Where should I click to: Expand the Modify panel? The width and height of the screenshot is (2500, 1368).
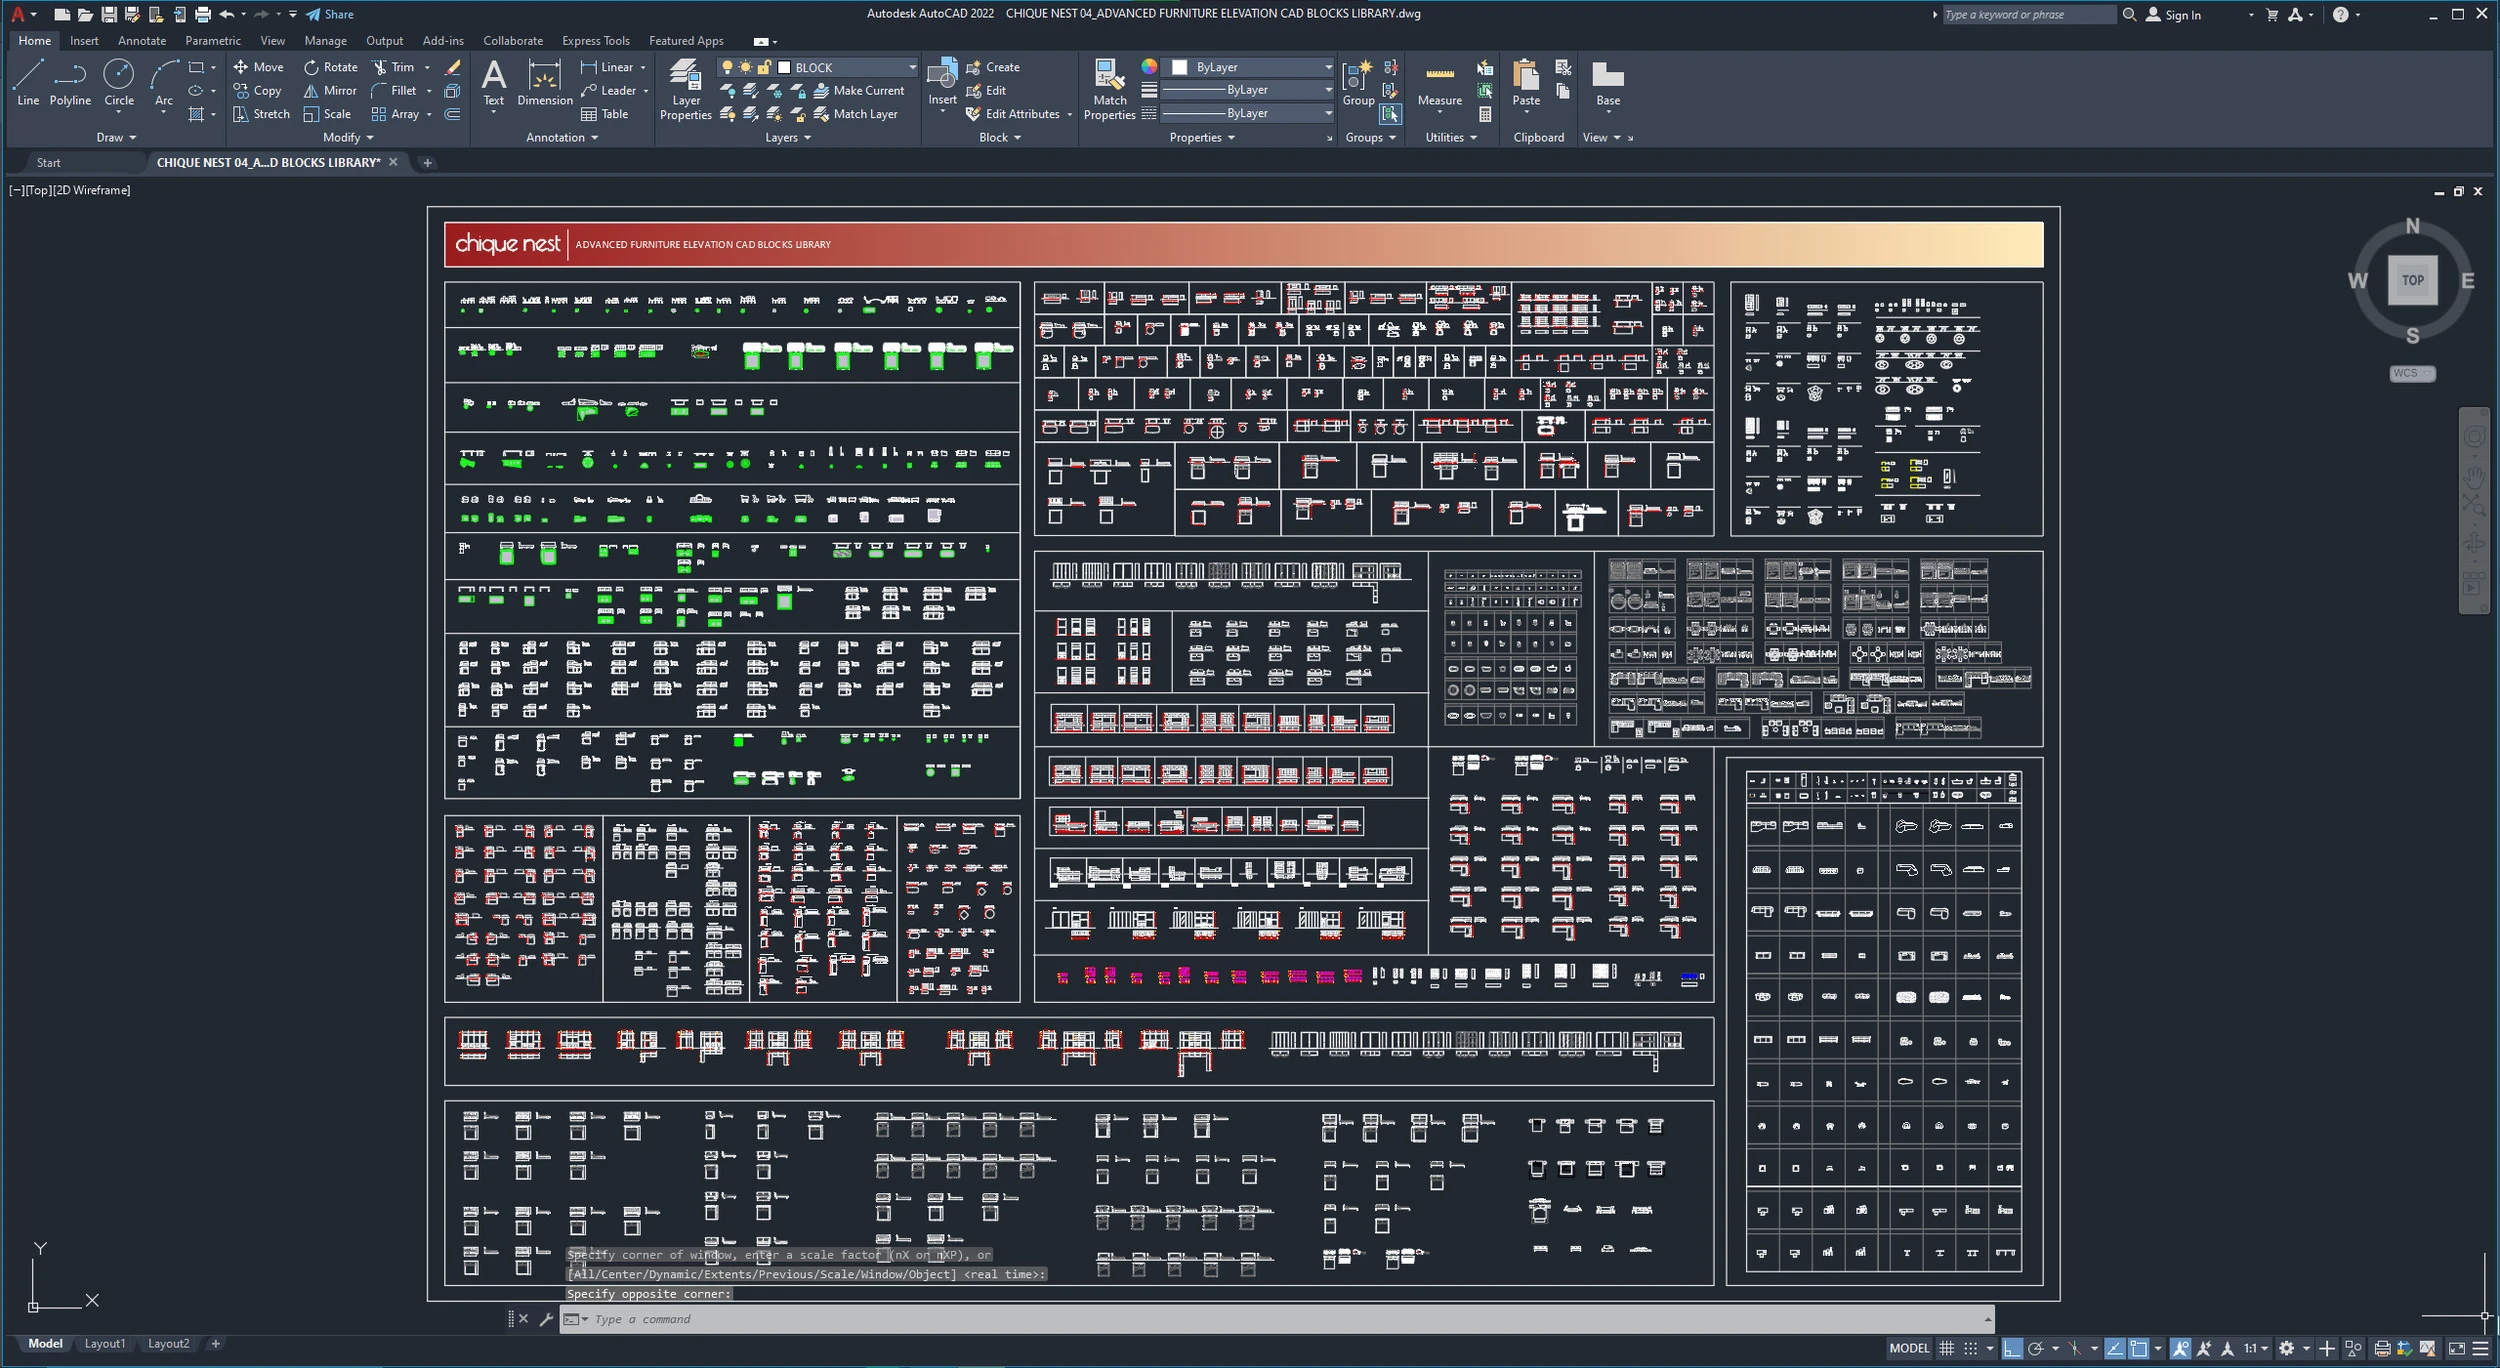(x=347, y=137)
